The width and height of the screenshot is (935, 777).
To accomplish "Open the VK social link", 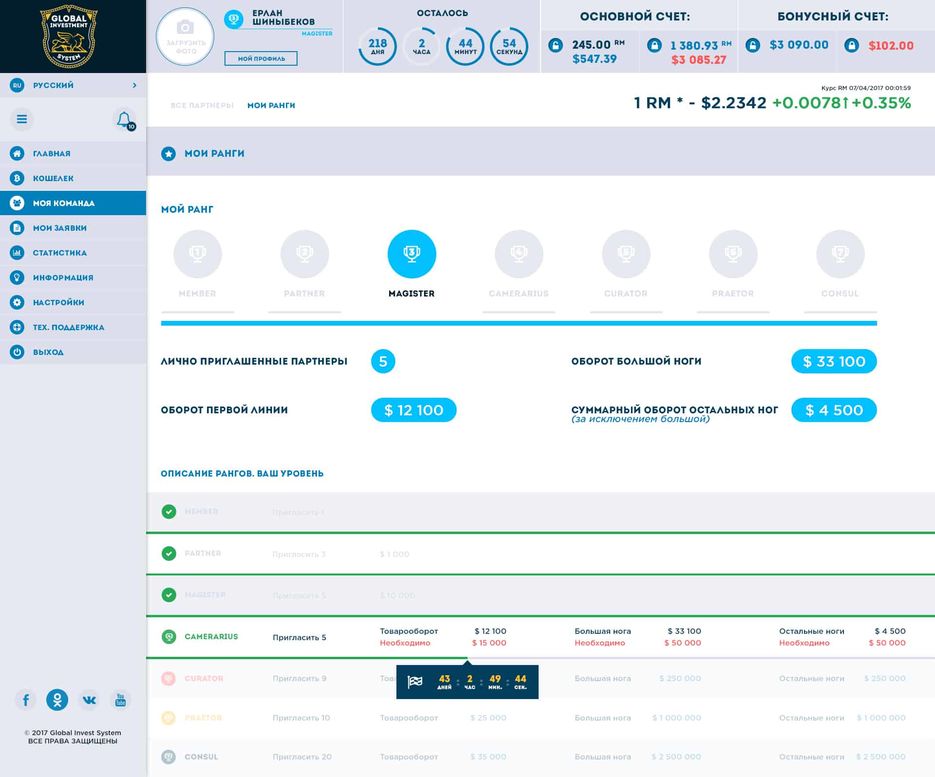I will tap(89, 699).
